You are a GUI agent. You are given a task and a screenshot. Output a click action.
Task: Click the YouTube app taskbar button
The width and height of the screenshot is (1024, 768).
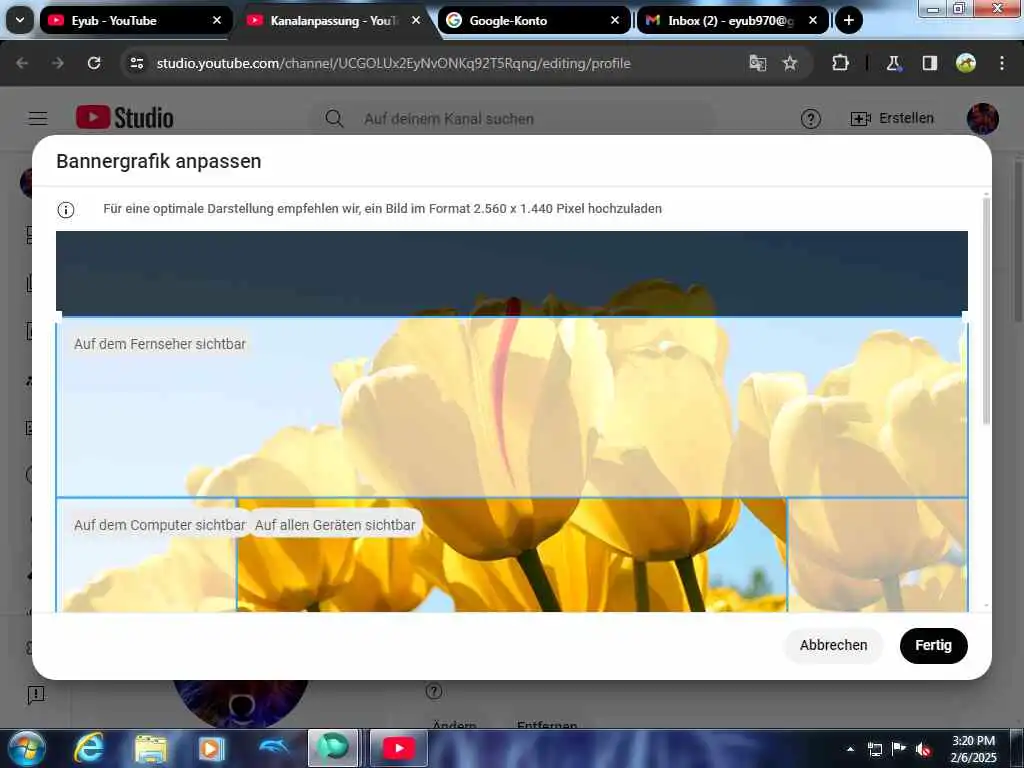point(399,748)
